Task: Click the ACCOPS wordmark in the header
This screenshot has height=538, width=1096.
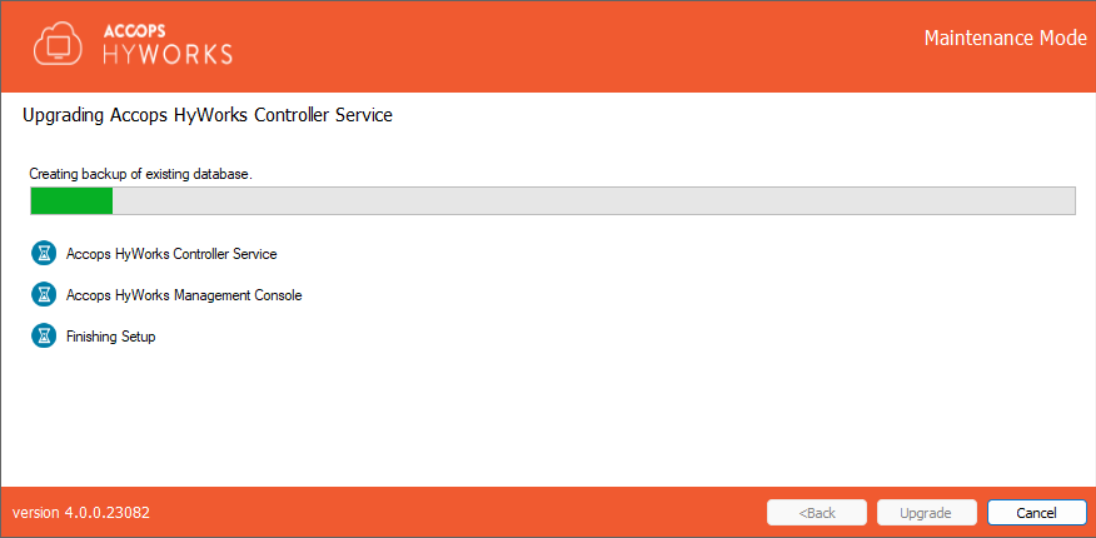Action: point(137,30)
